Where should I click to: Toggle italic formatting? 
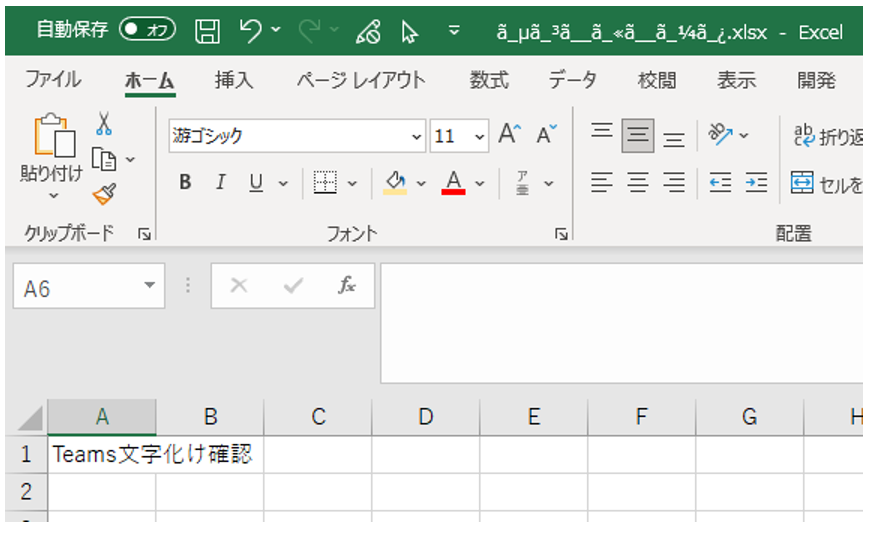click(220, 182)
